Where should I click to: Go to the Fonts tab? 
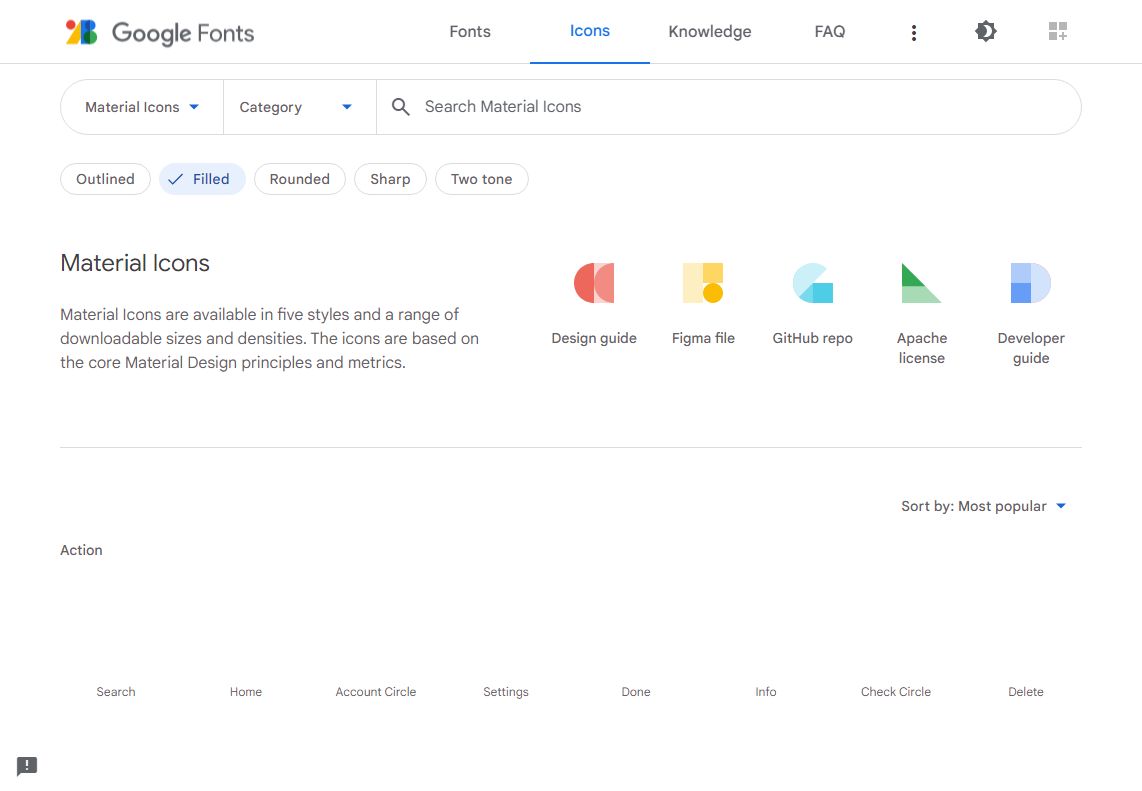pos(470,32)
